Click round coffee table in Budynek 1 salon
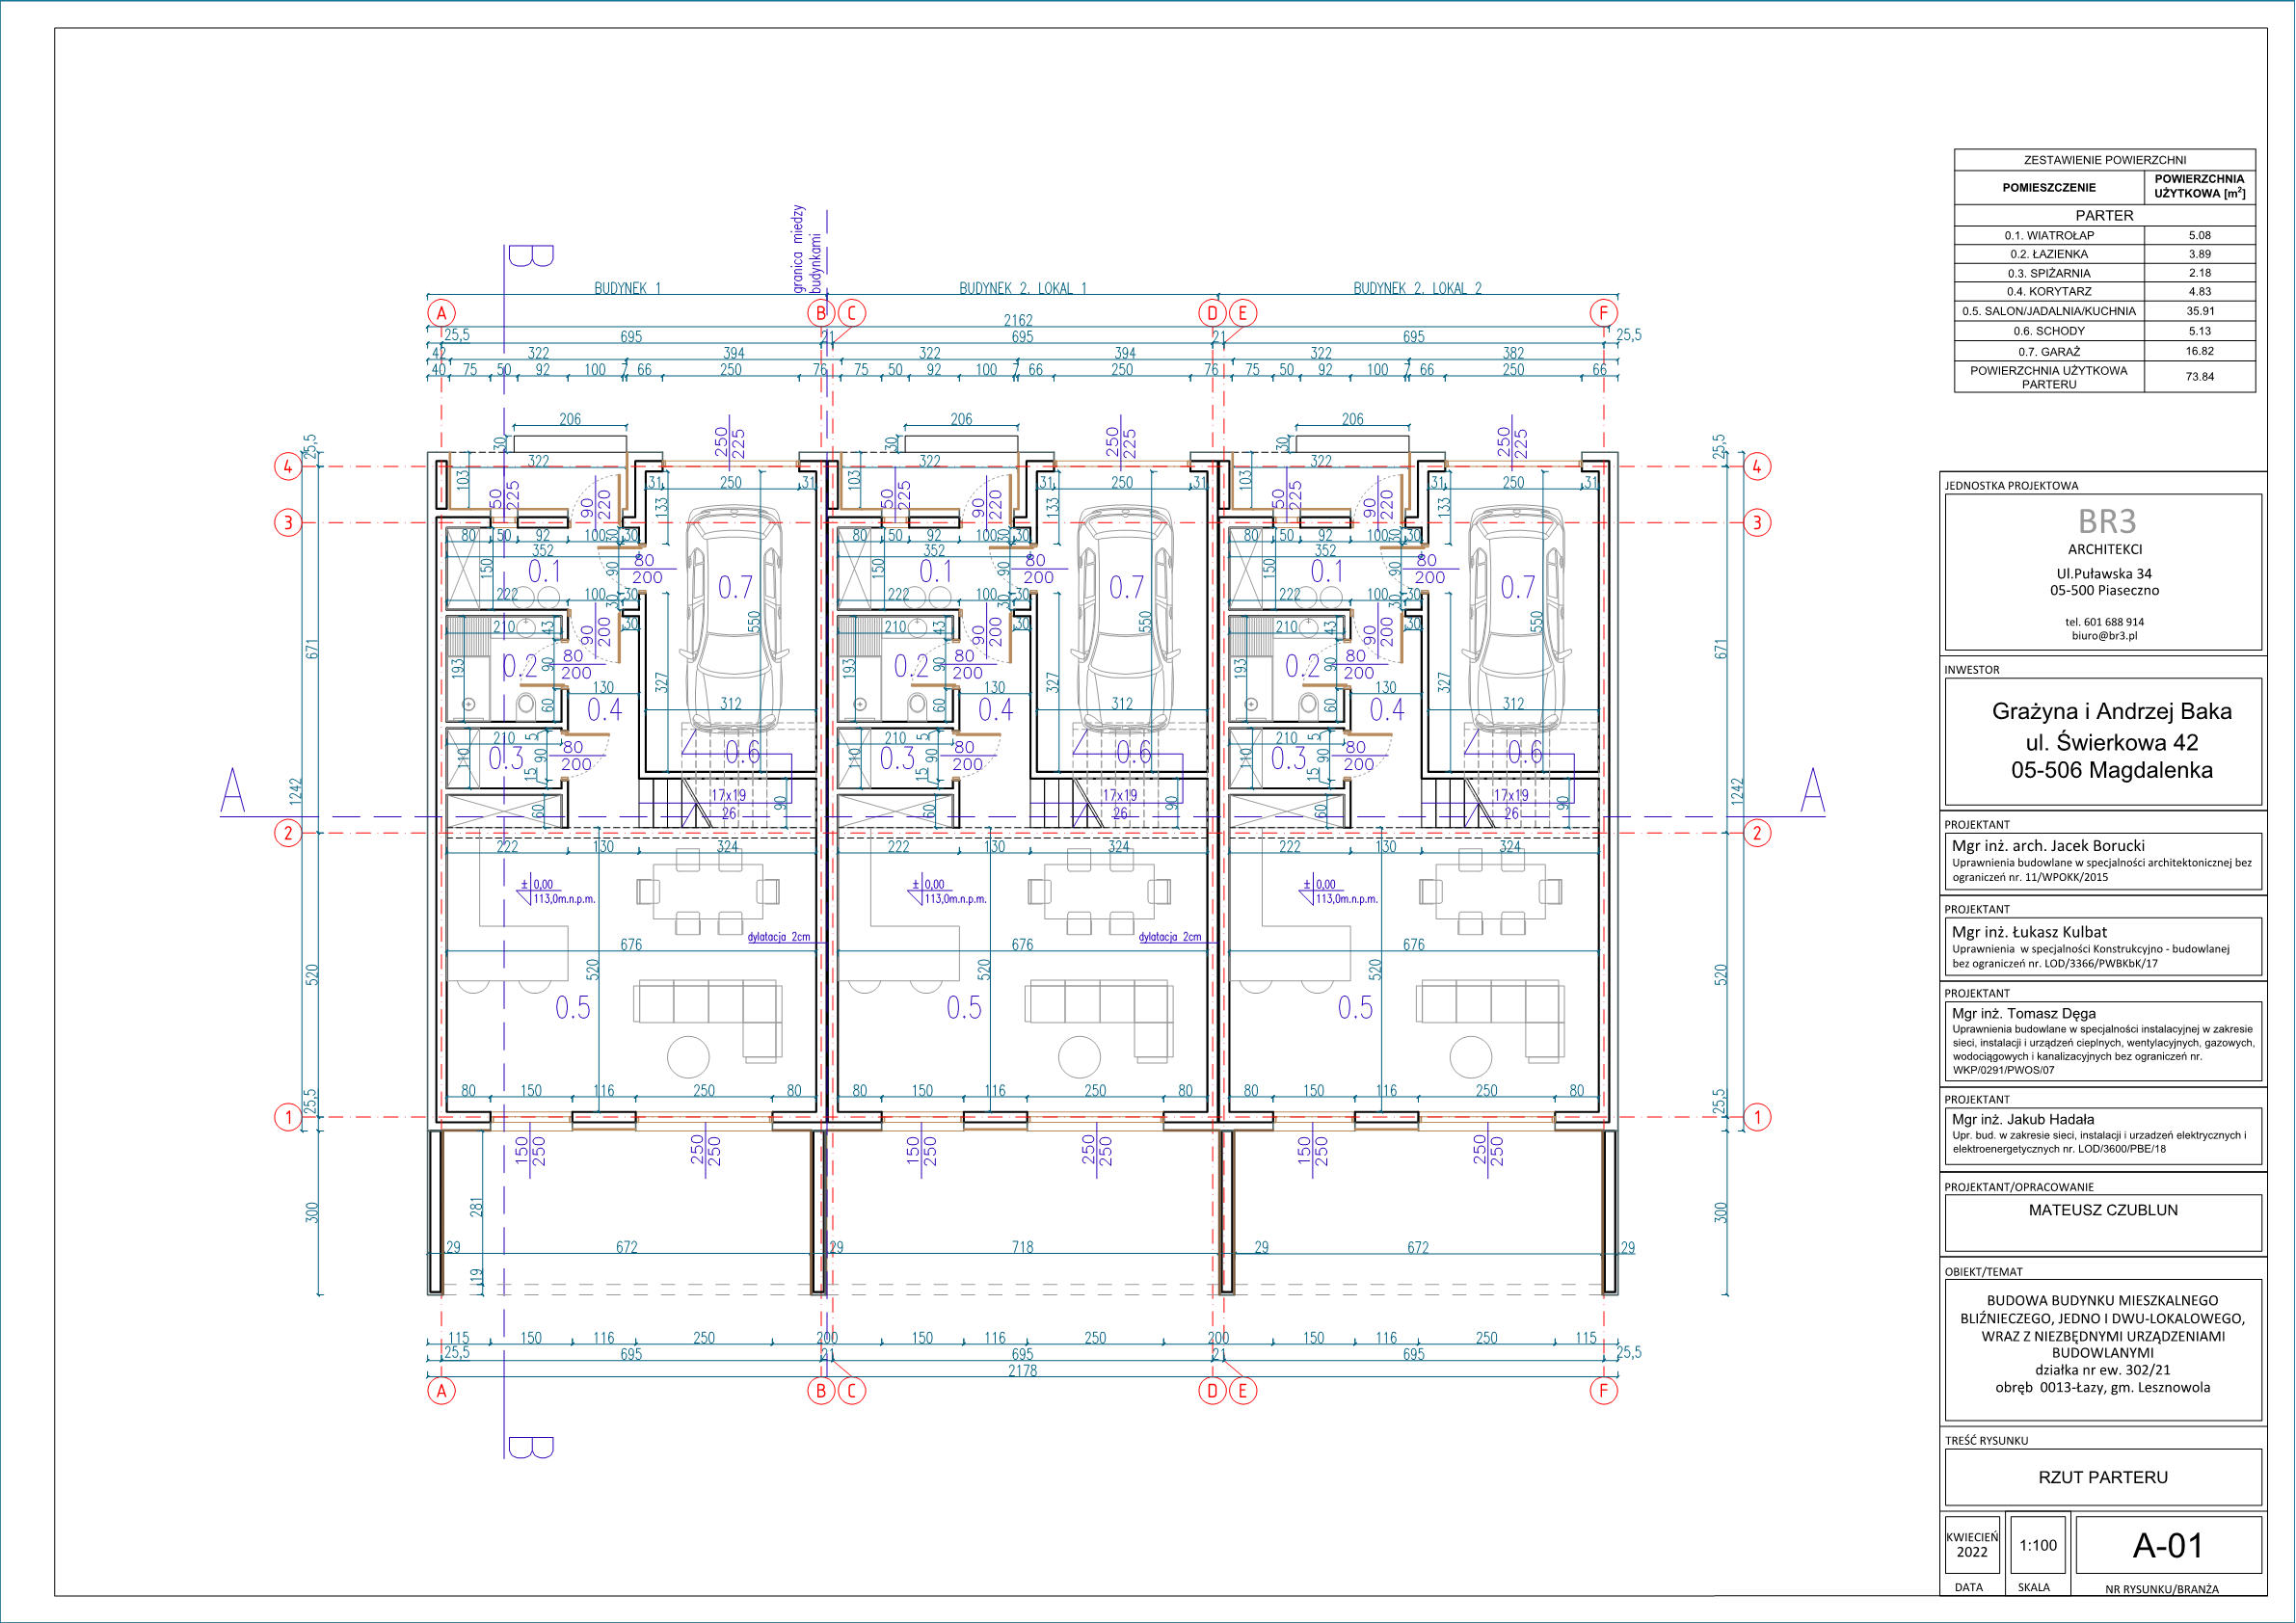 pyautogui.click(x=688, y=1057)
